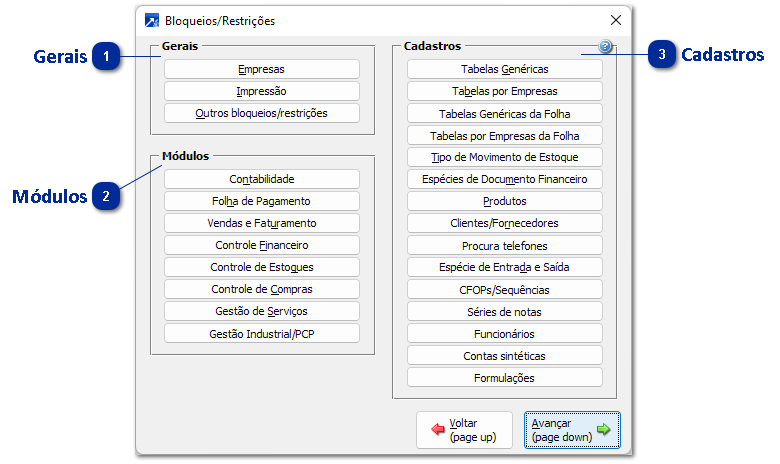Click the app icon in title bar

pyautogui.click(x=152, y=20)
